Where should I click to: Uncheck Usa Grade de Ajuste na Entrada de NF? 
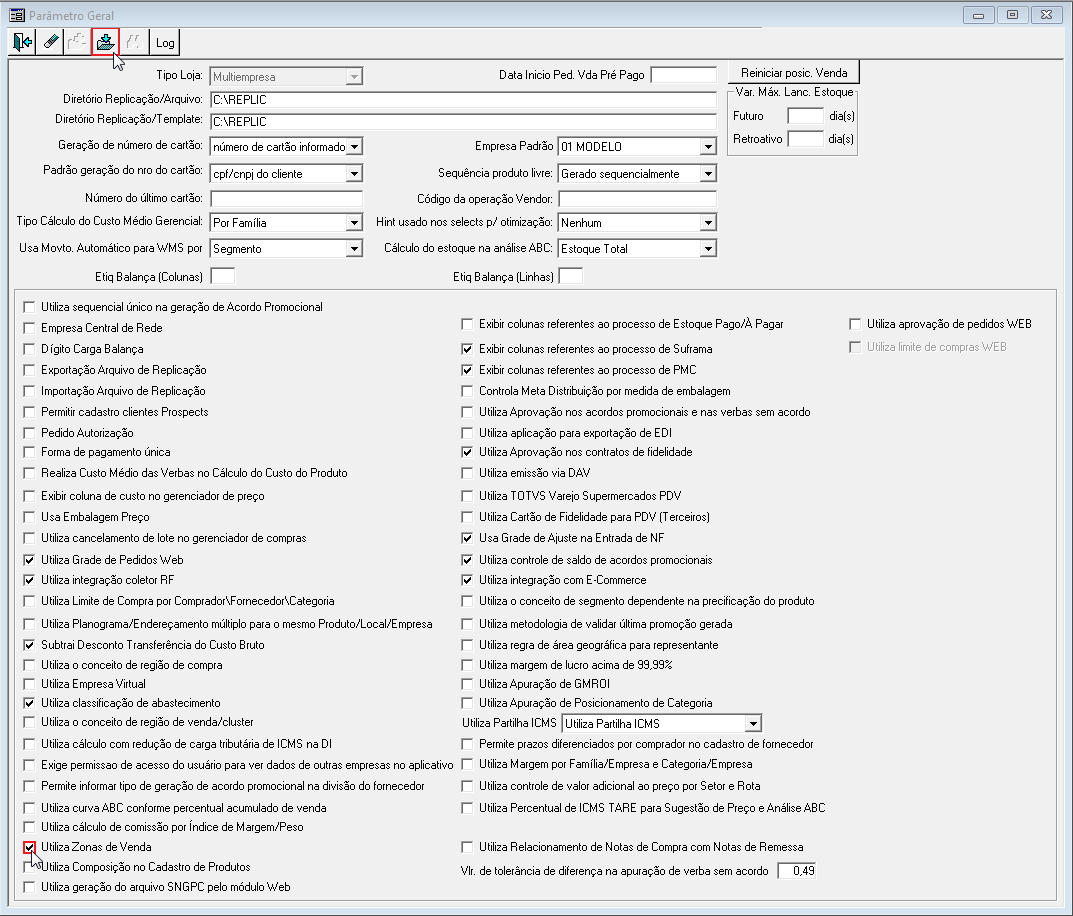(467, 538)
